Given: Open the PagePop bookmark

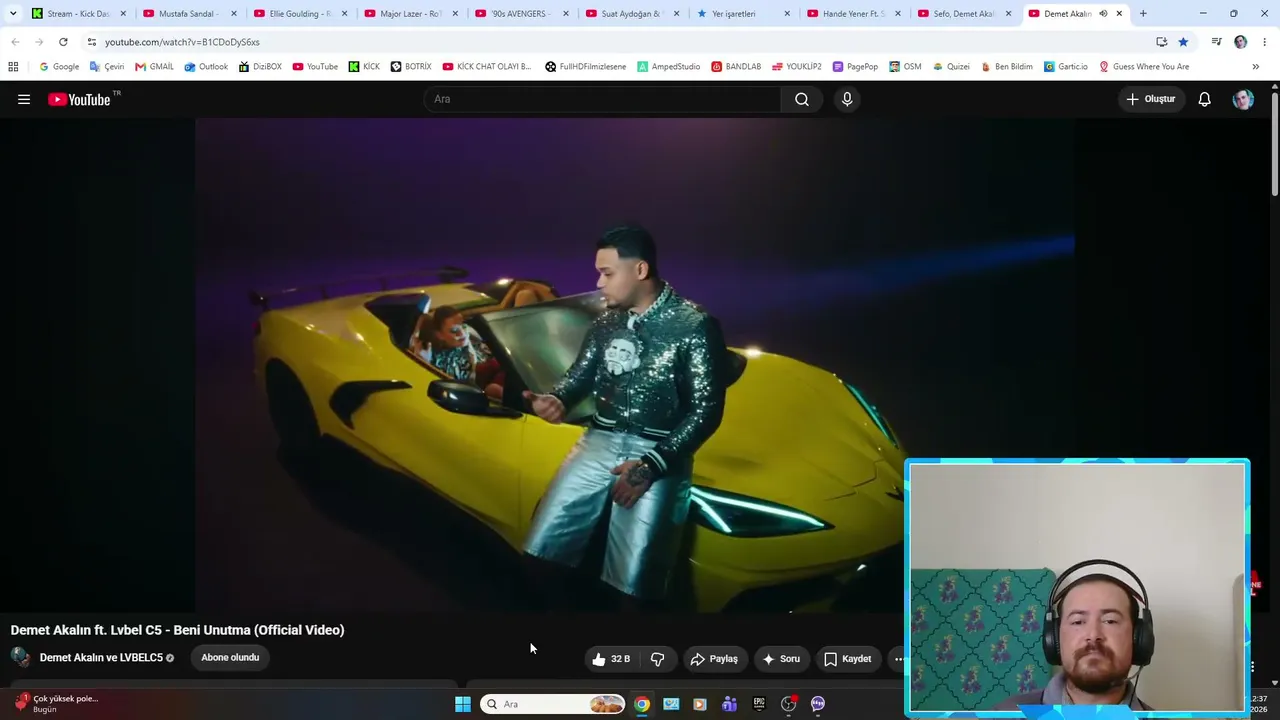Looking at the screenshot, I should 855,67.
